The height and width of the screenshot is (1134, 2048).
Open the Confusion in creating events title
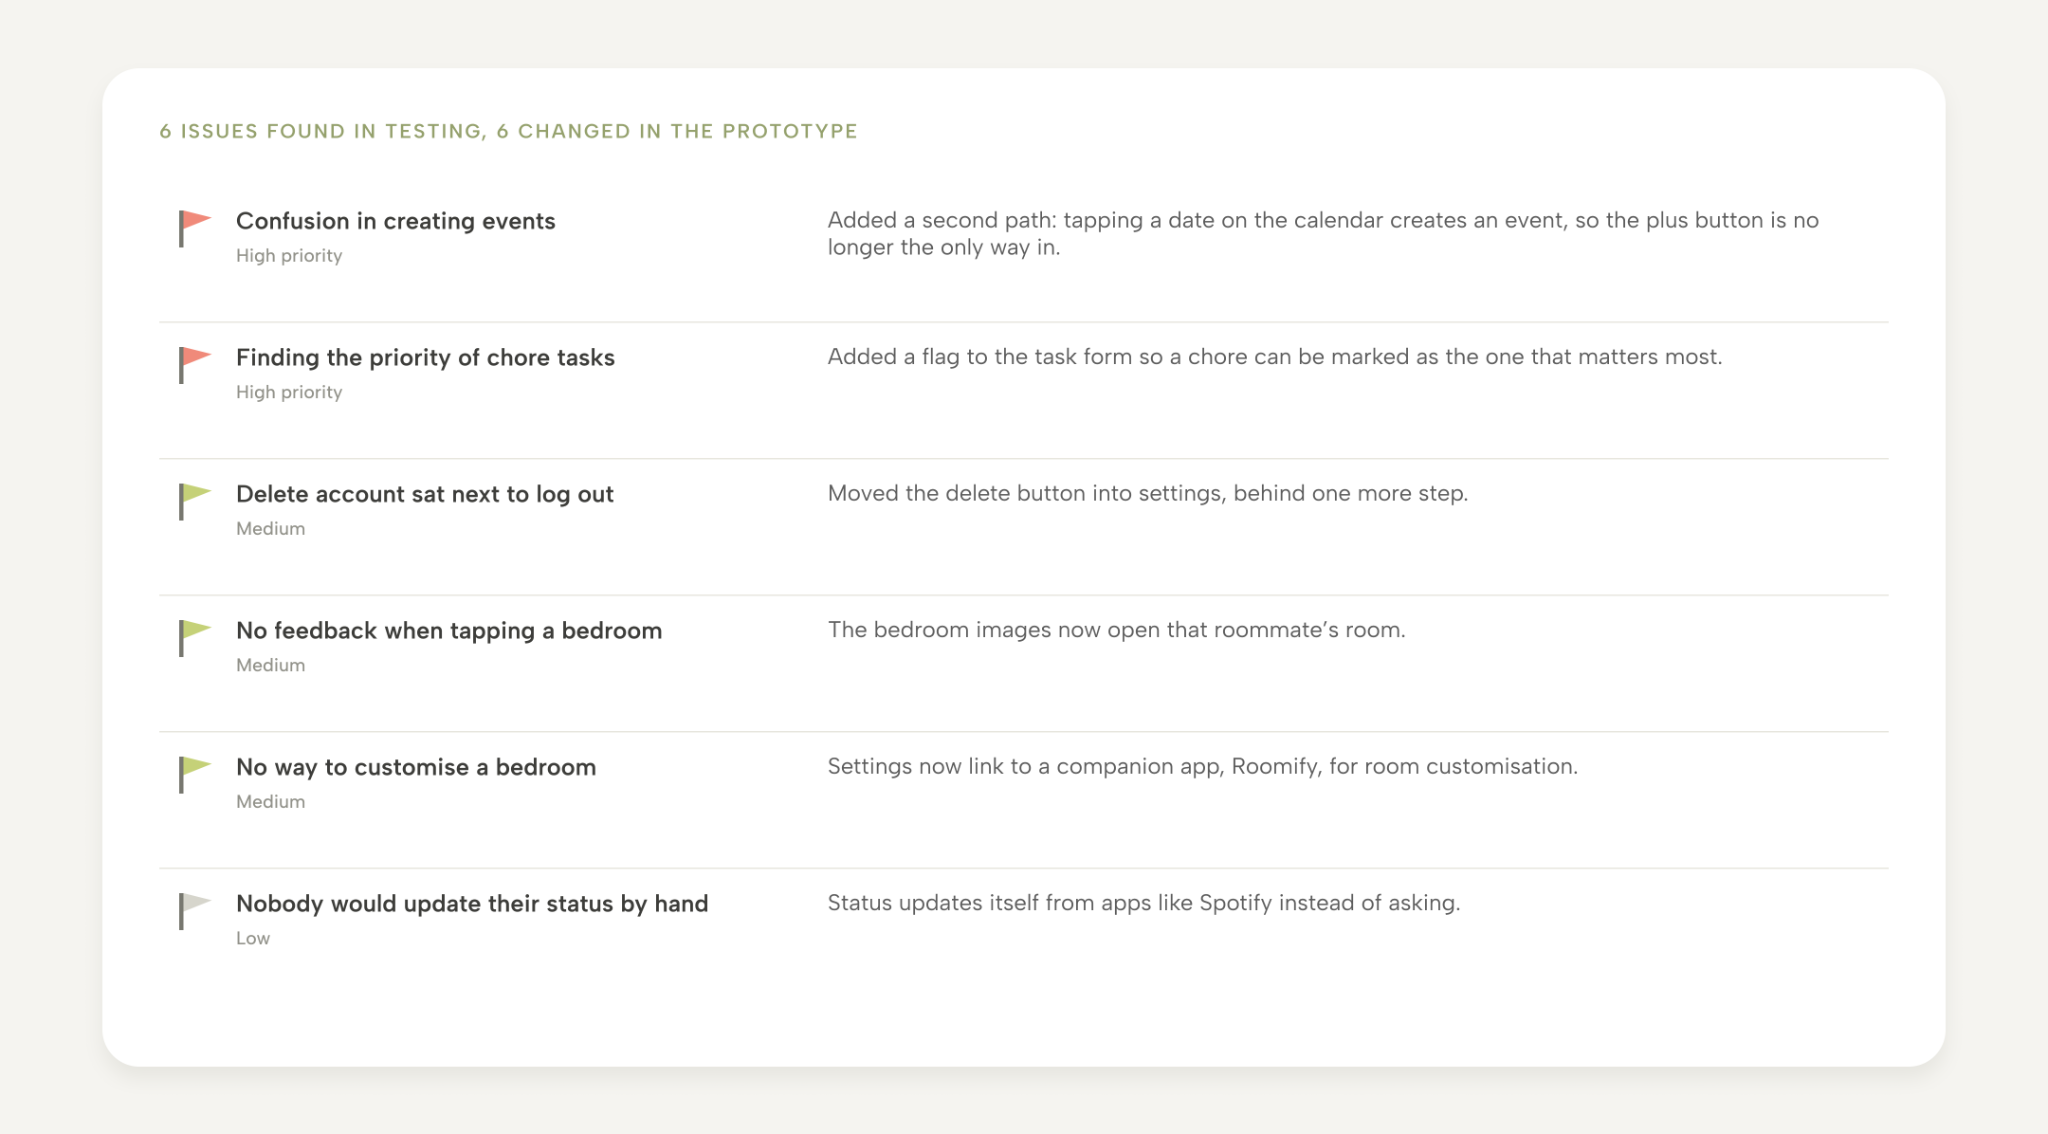395,221
